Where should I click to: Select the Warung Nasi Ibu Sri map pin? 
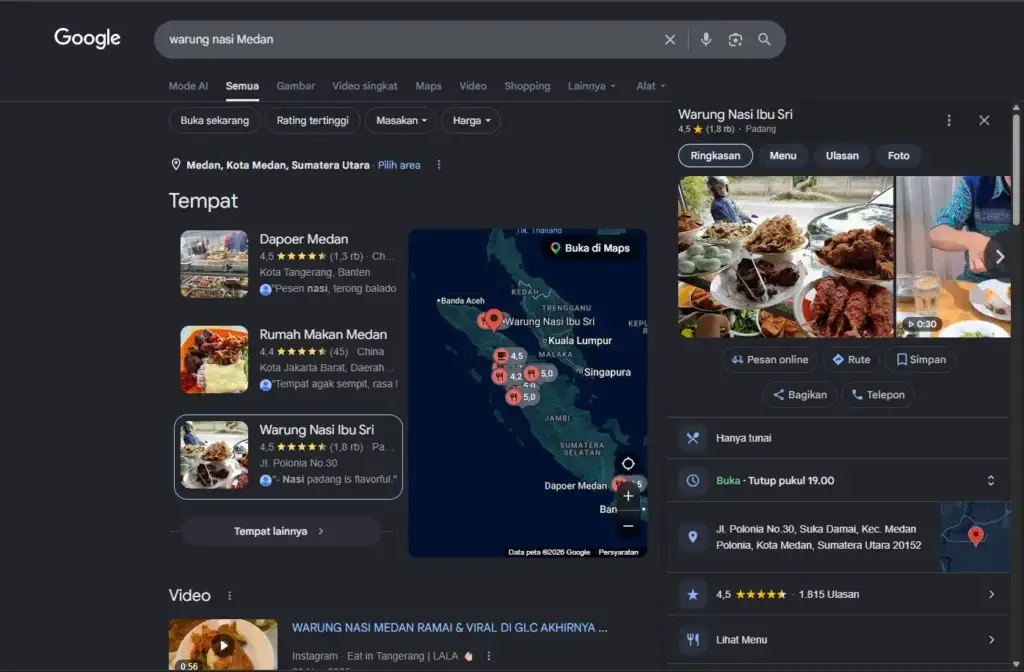click(494, 320)
